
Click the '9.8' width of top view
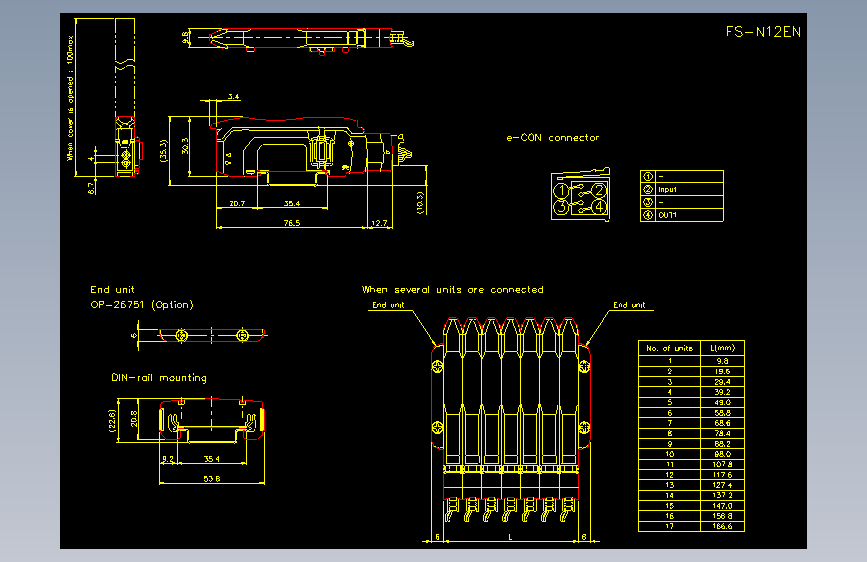coord(185,38)
